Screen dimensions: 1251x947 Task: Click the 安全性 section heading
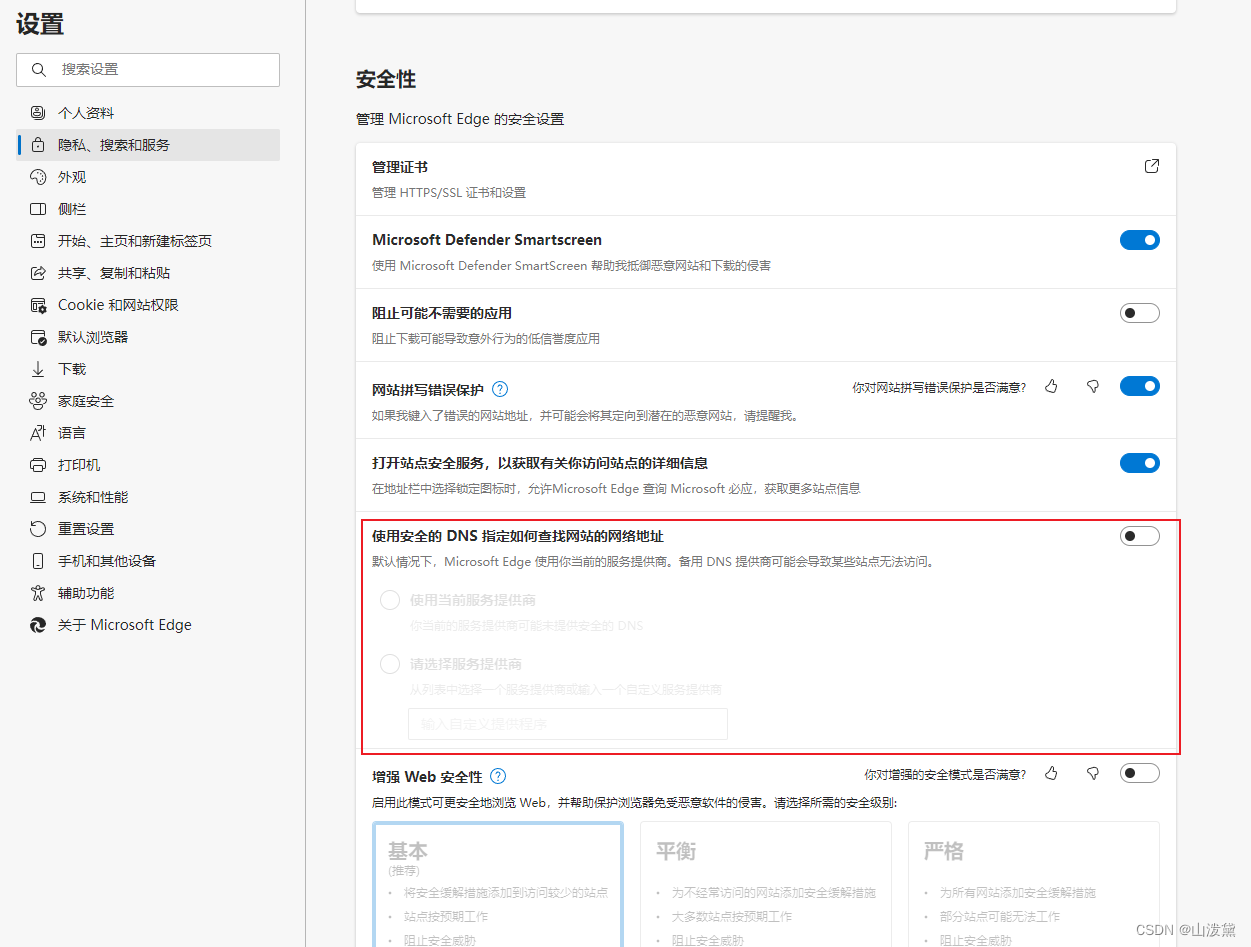[386, 79]
